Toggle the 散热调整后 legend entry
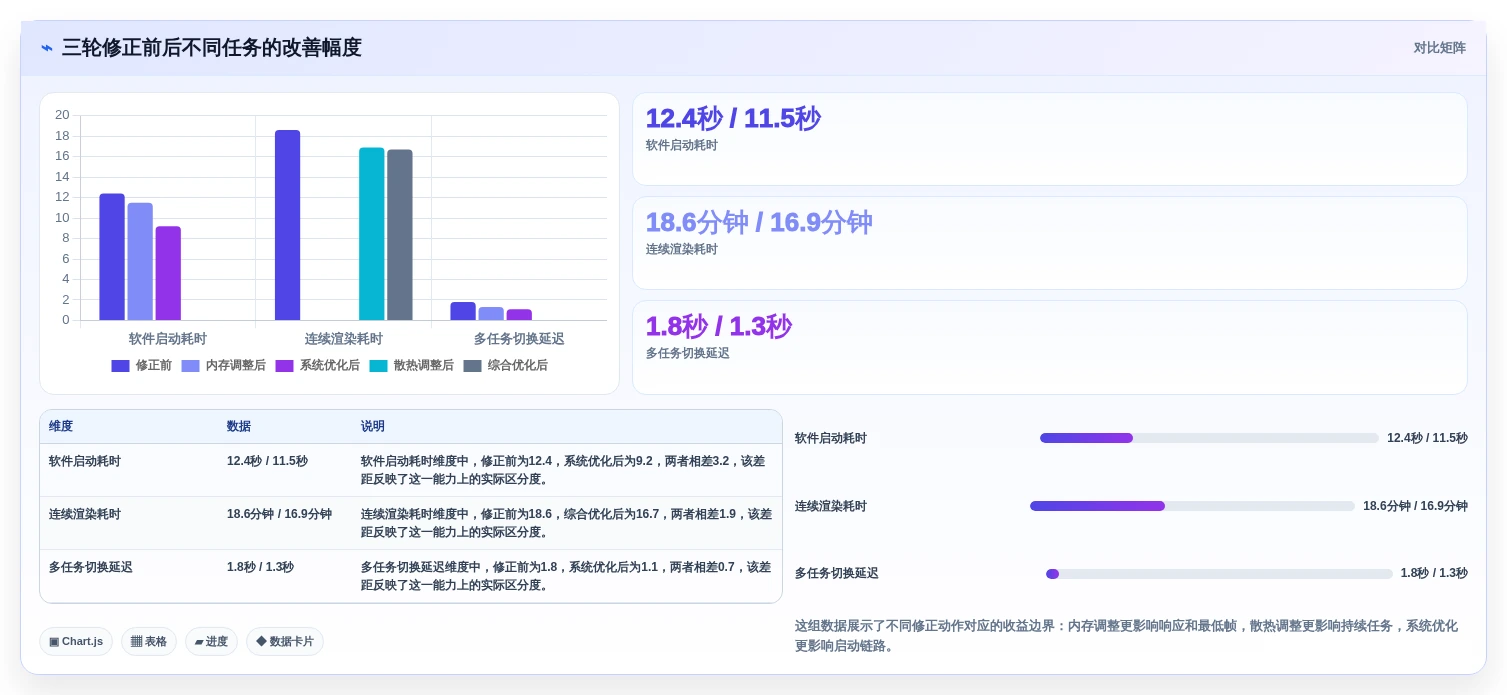 tap(412, 366)
